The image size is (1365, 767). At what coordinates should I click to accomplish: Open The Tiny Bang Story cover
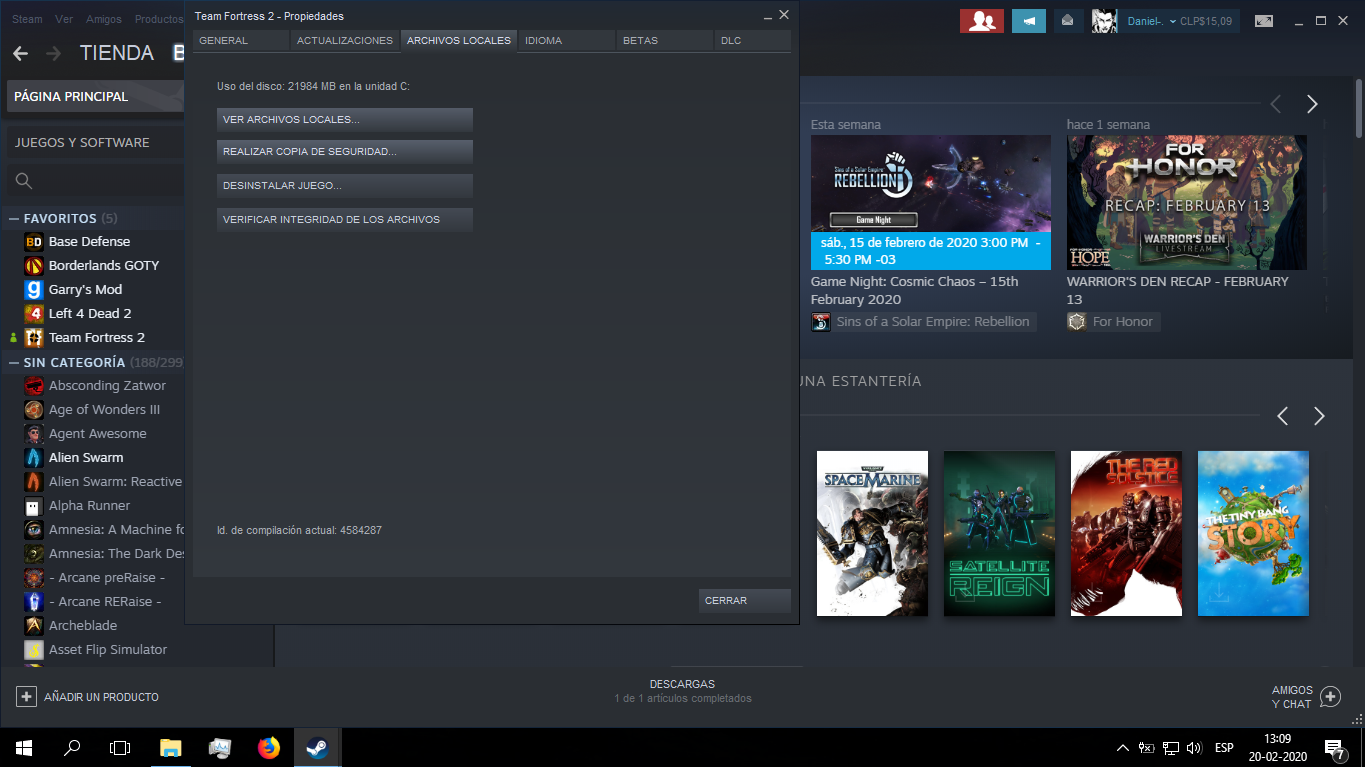(x=1253, y=533)
